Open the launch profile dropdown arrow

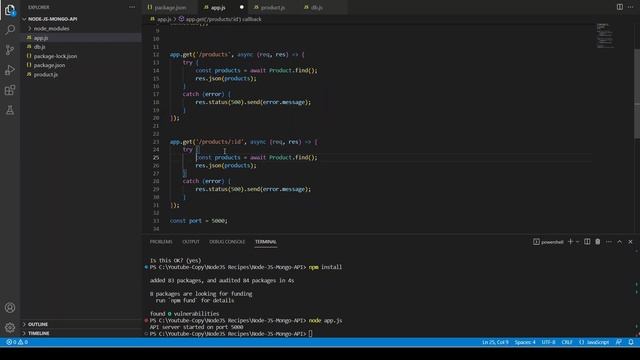(577, 242)
